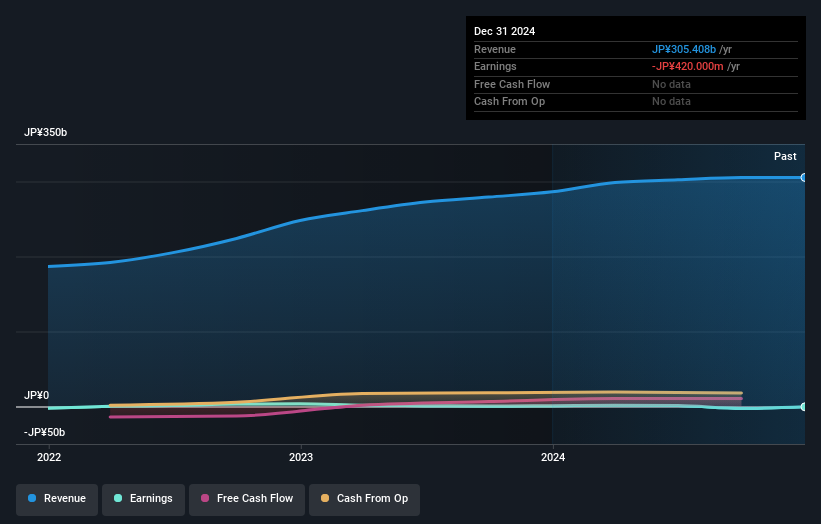Click the Revenue endpoint marker at Dec 2024

point(804,178)
